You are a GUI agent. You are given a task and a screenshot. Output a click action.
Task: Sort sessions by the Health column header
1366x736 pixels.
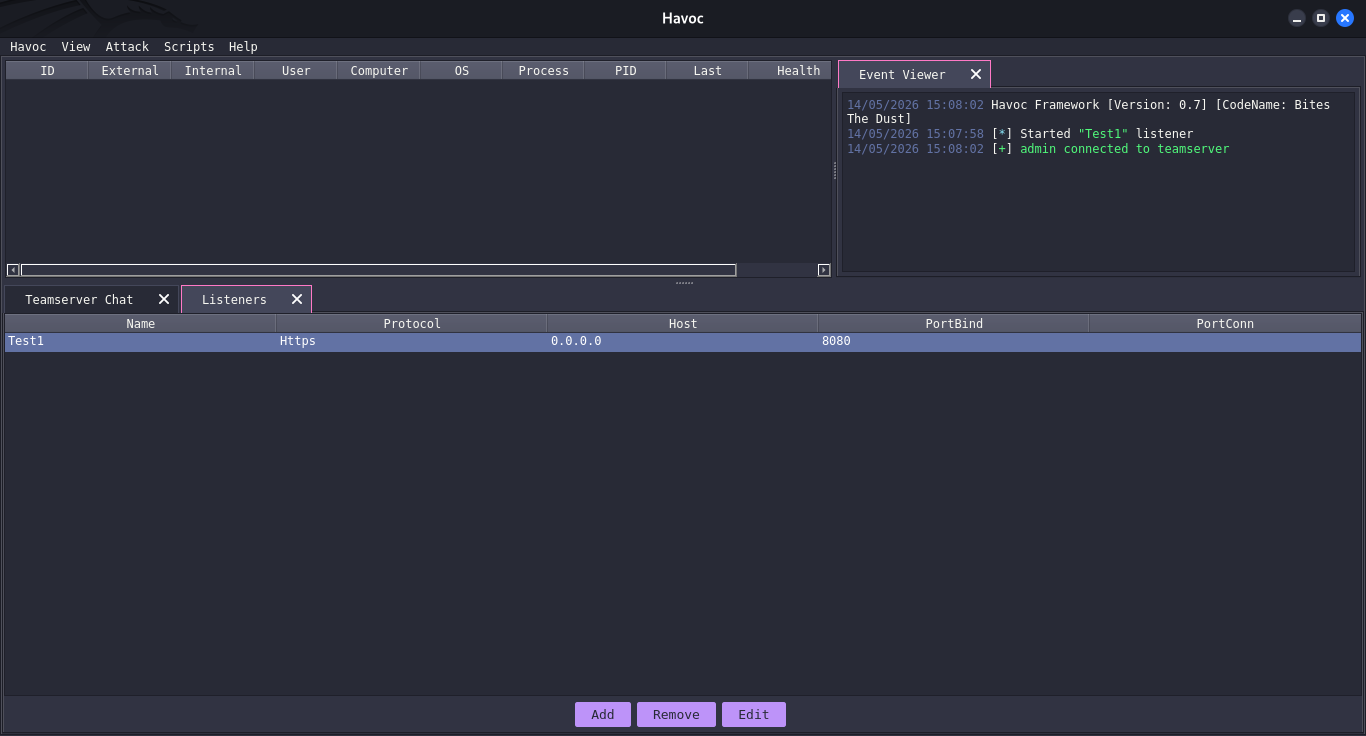[798, 70]
